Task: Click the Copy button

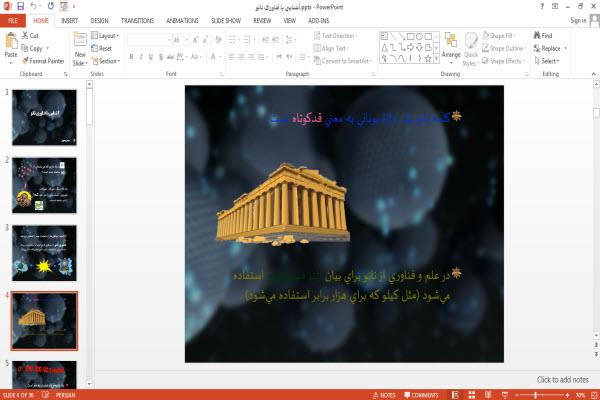Action: (x=32, y=48)
